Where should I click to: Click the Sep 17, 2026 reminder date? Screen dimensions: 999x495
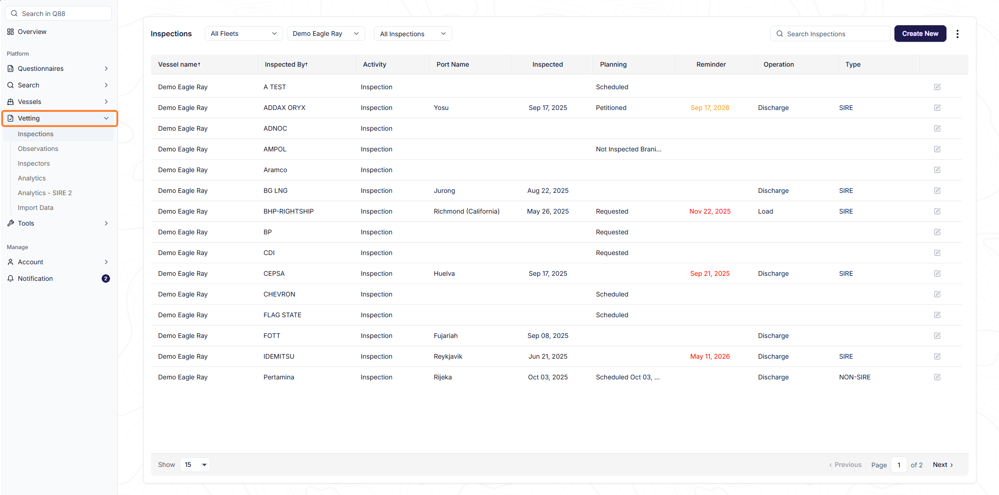(x=710, y=108)
